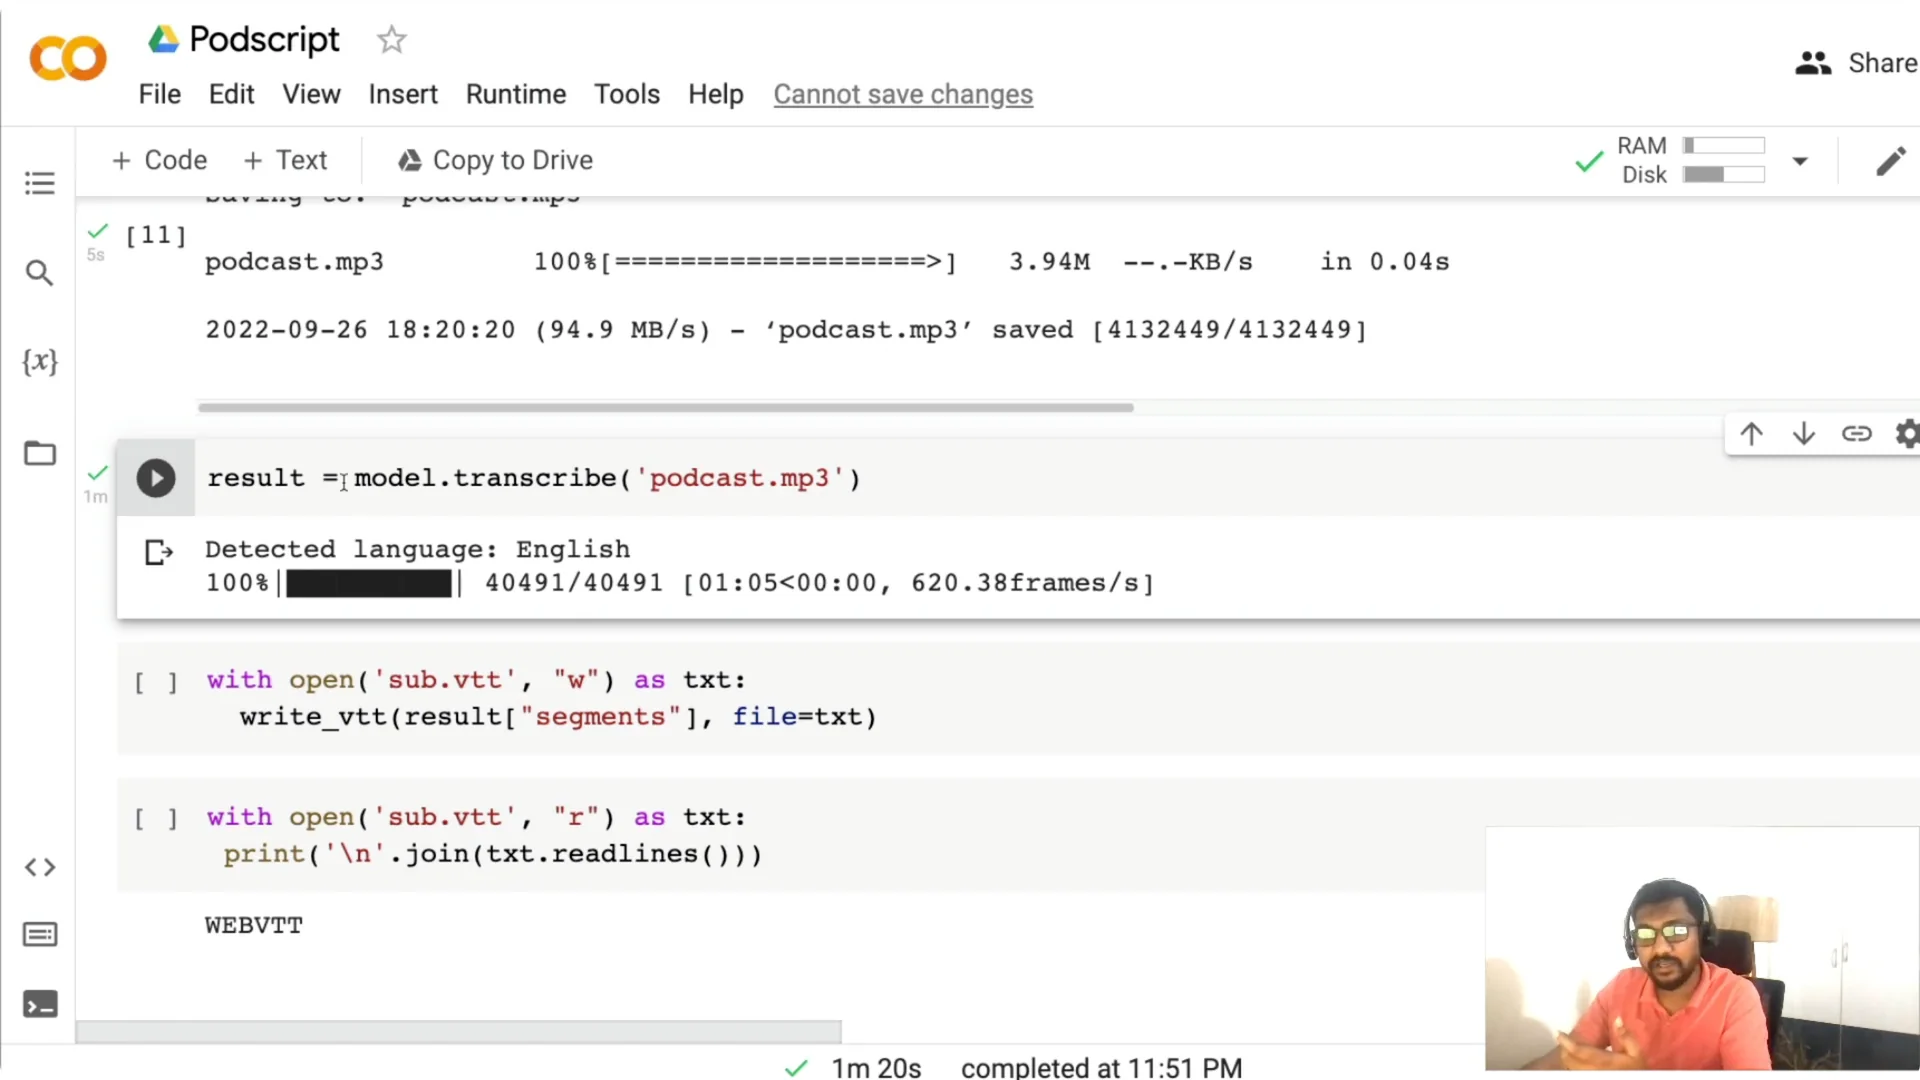Toggle editor mode with the pencil icon
This screenshot has width=1920, height=1080.
pyautogui.click(x=1892, y=160)
